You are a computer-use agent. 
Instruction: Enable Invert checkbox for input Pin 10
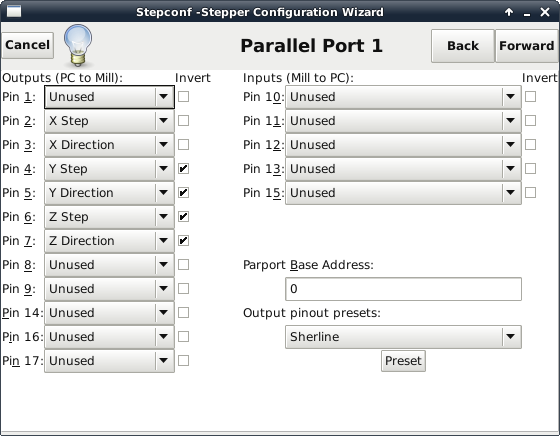click(530, 97)
